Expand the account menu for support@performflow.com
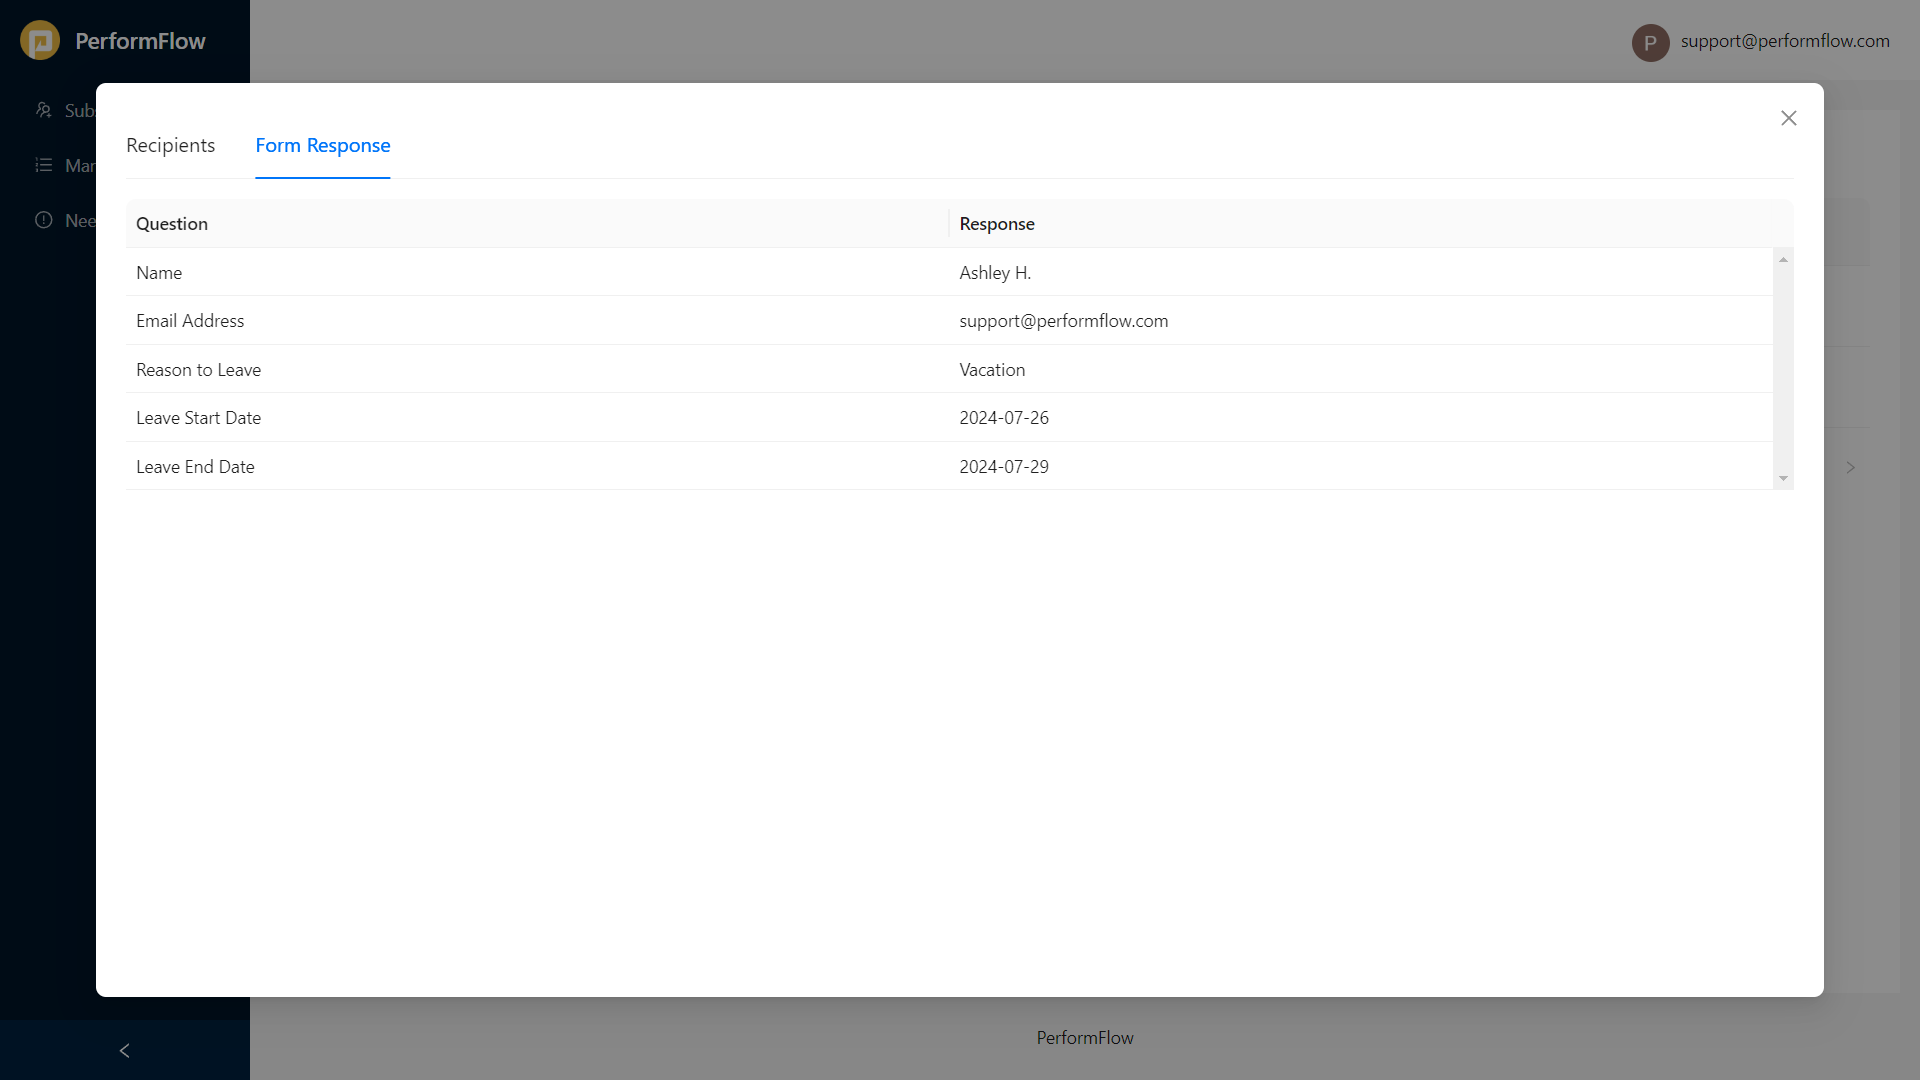The width and height of the screenshot is (1920, 1080). tap(1786, 41)
